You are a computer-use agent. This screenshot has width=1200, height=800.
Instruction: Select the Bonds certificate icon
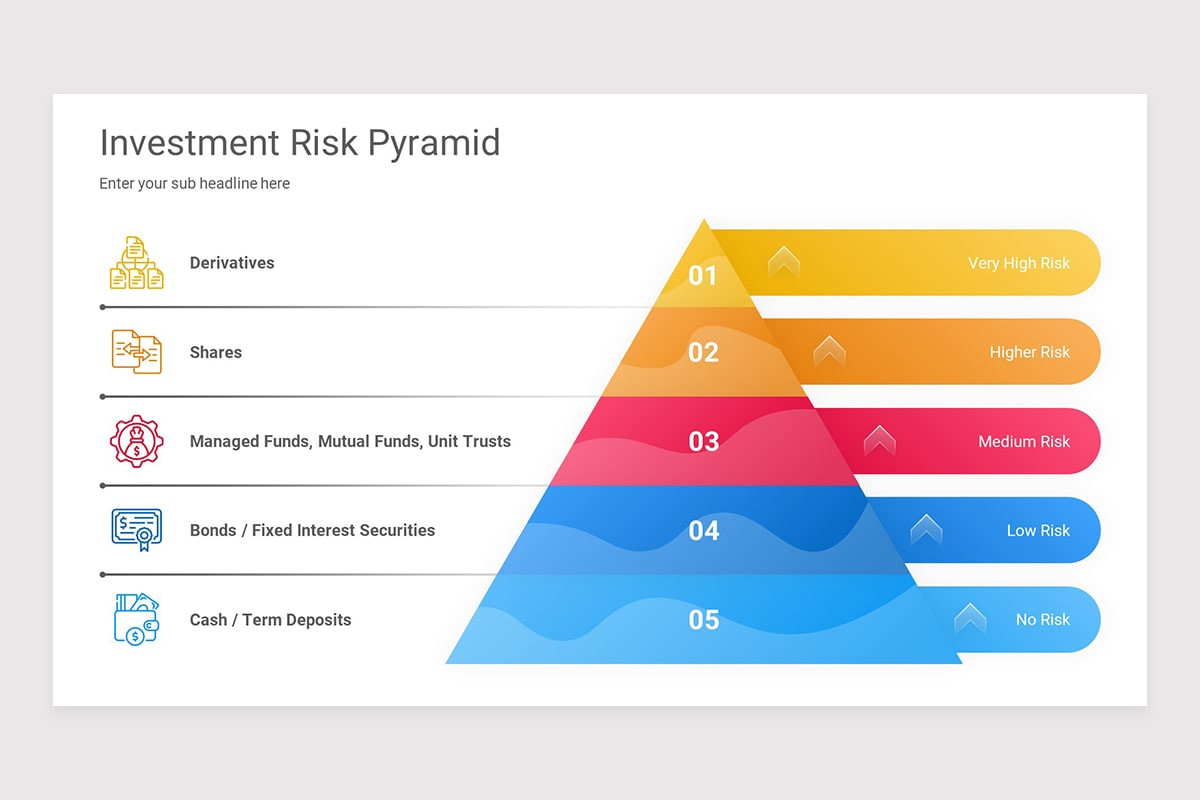tap(136, 530)
